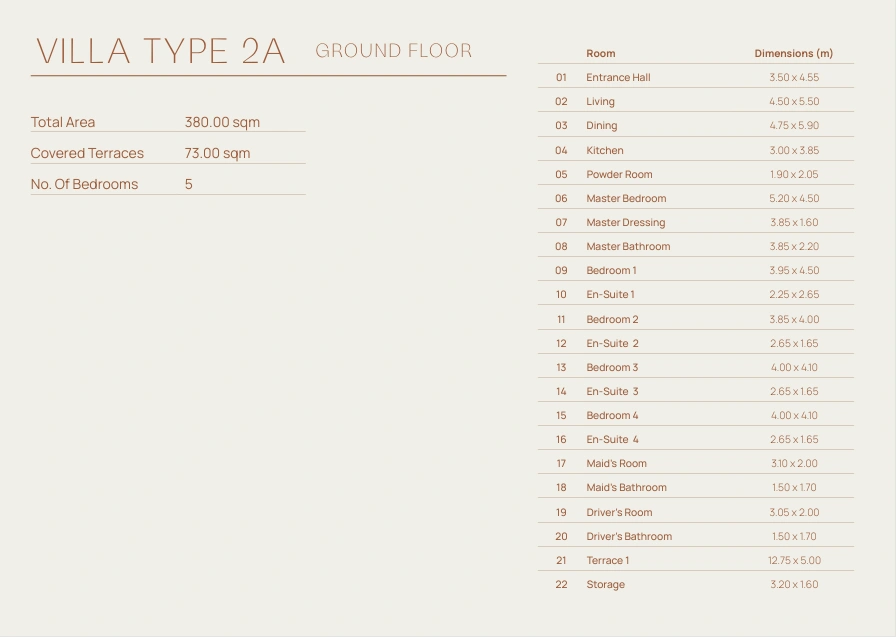Click the 3.95 x 4.50 dimension
896x637 pixels.
click(794, 270)
